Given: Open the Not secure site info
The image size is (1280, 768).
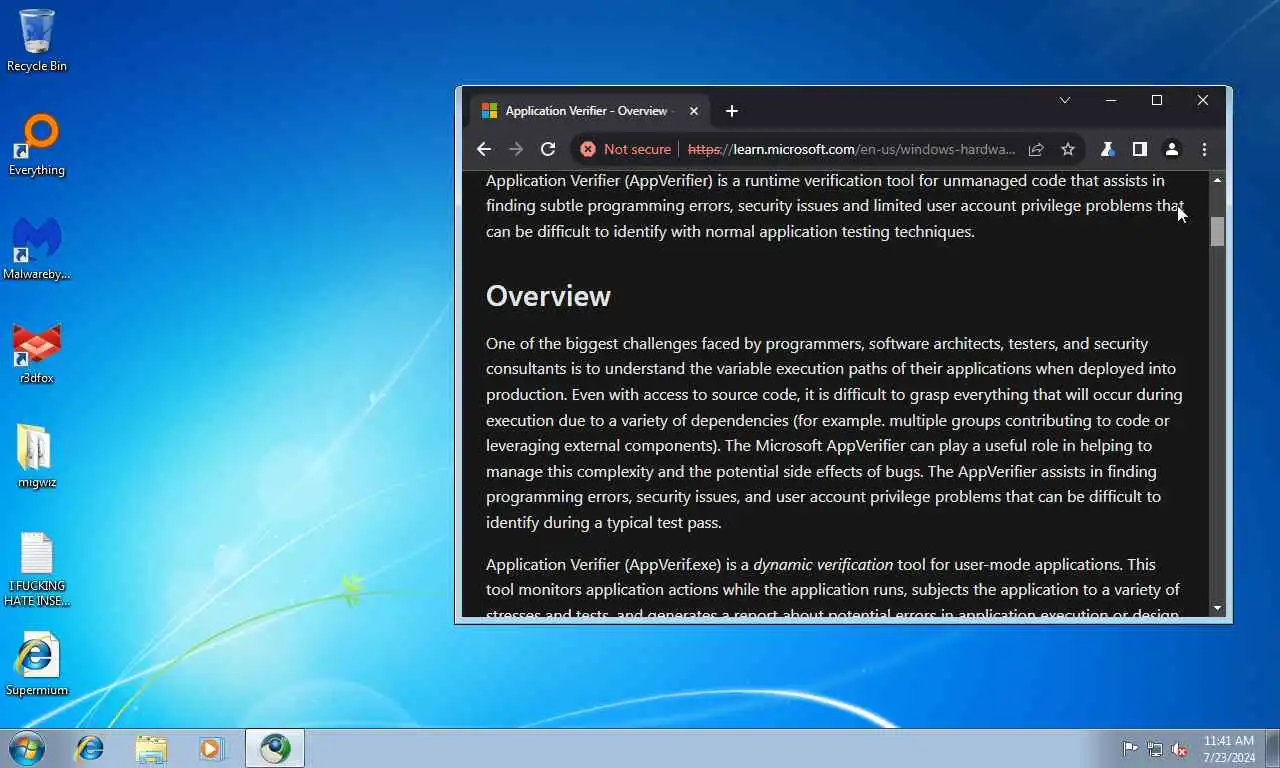Looking at the screenshot, I should coord(626,149).
